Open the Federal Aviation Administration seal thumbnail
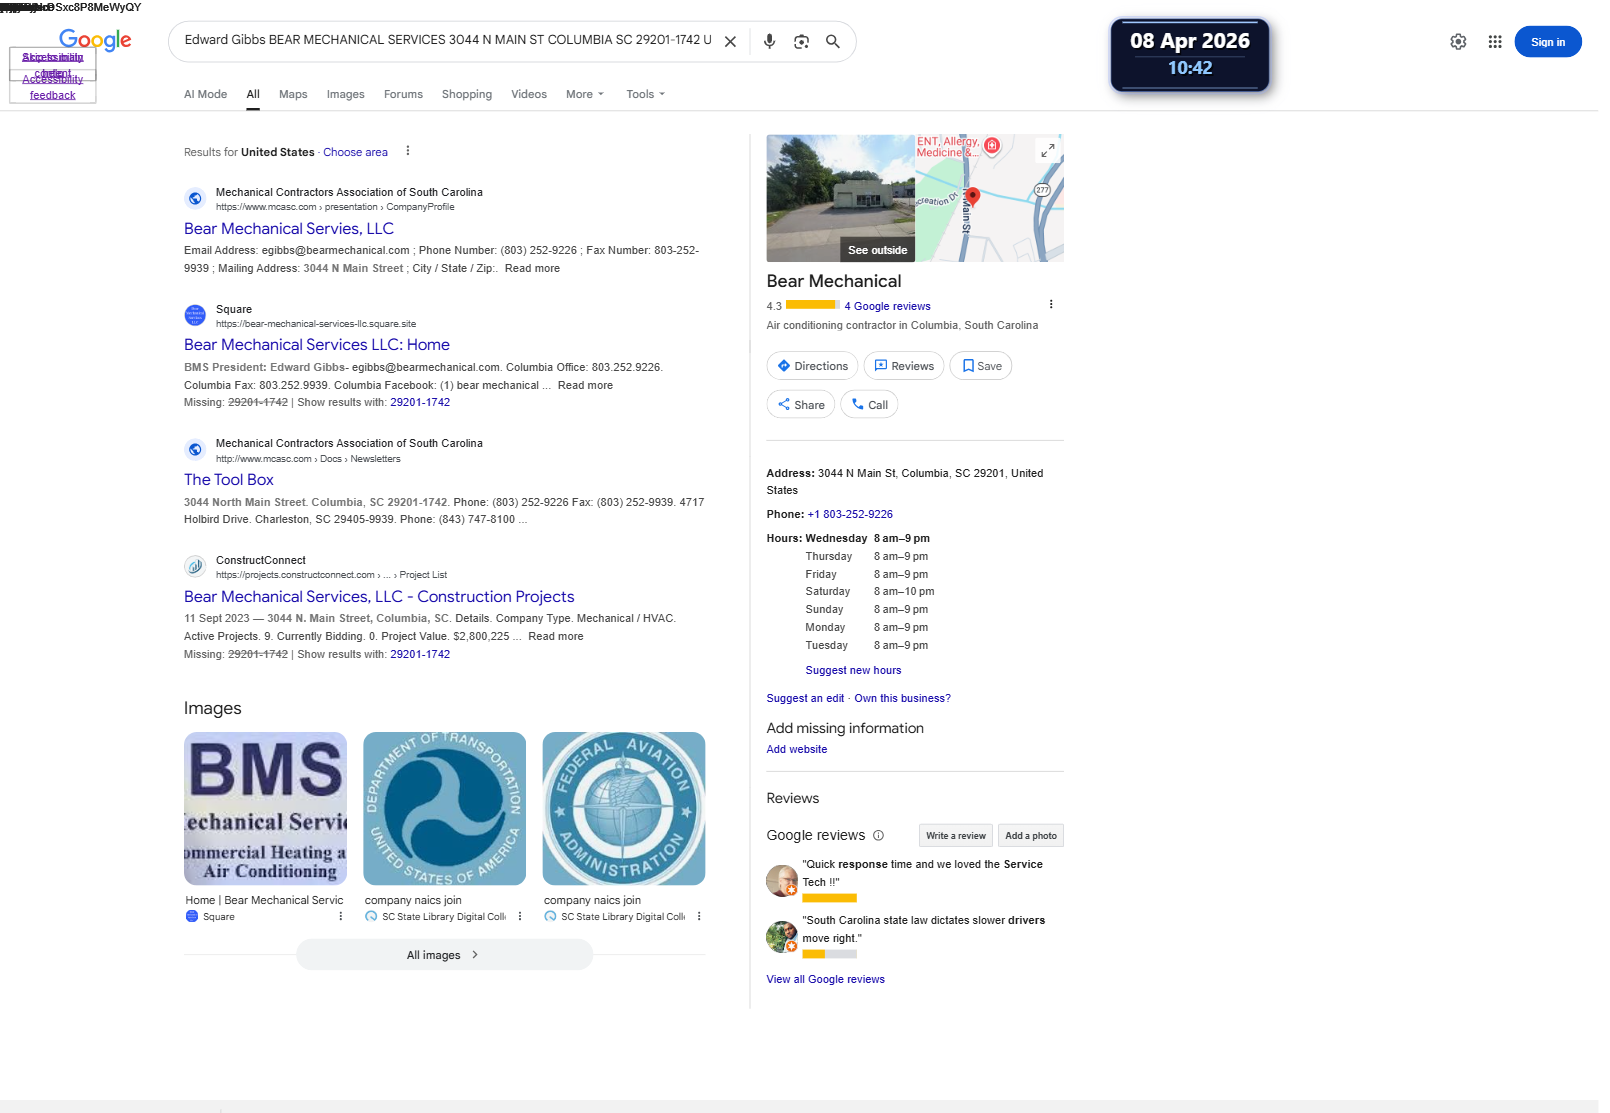The width and height of the screenshot is (1610, 1113). coord(624,809)
